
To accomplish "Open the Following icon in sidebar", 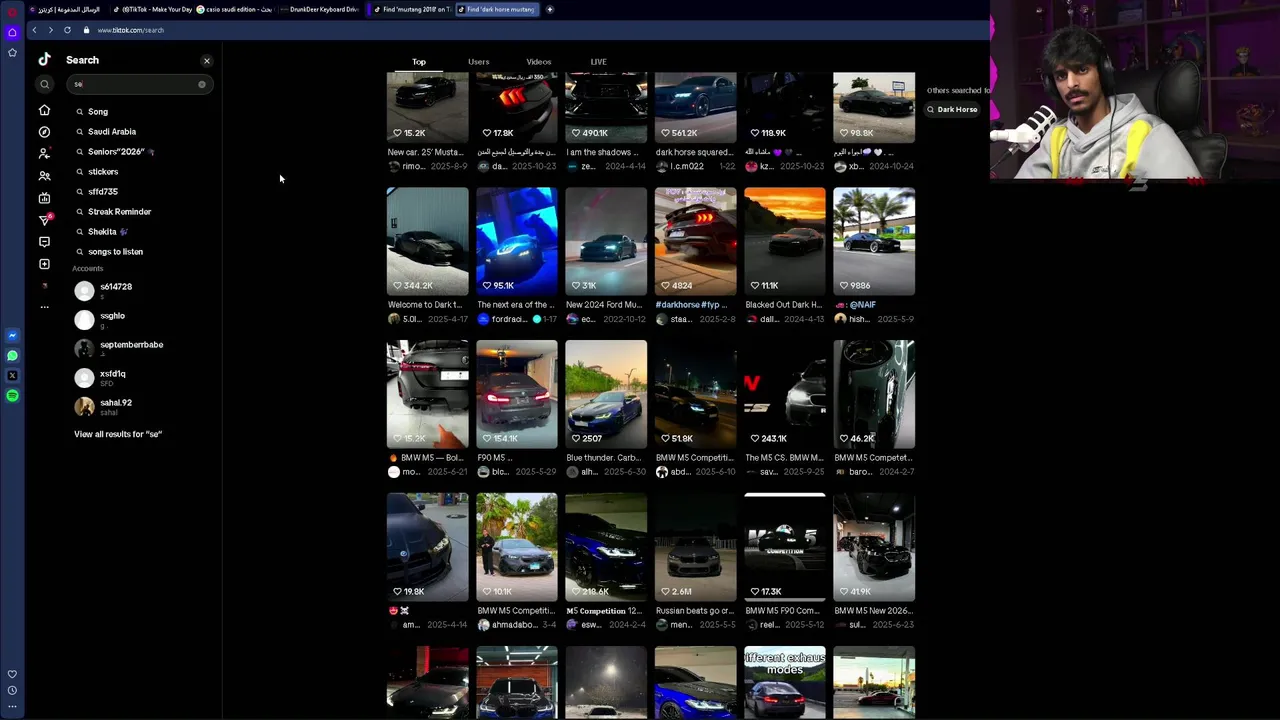I will [x=44, y=154].
